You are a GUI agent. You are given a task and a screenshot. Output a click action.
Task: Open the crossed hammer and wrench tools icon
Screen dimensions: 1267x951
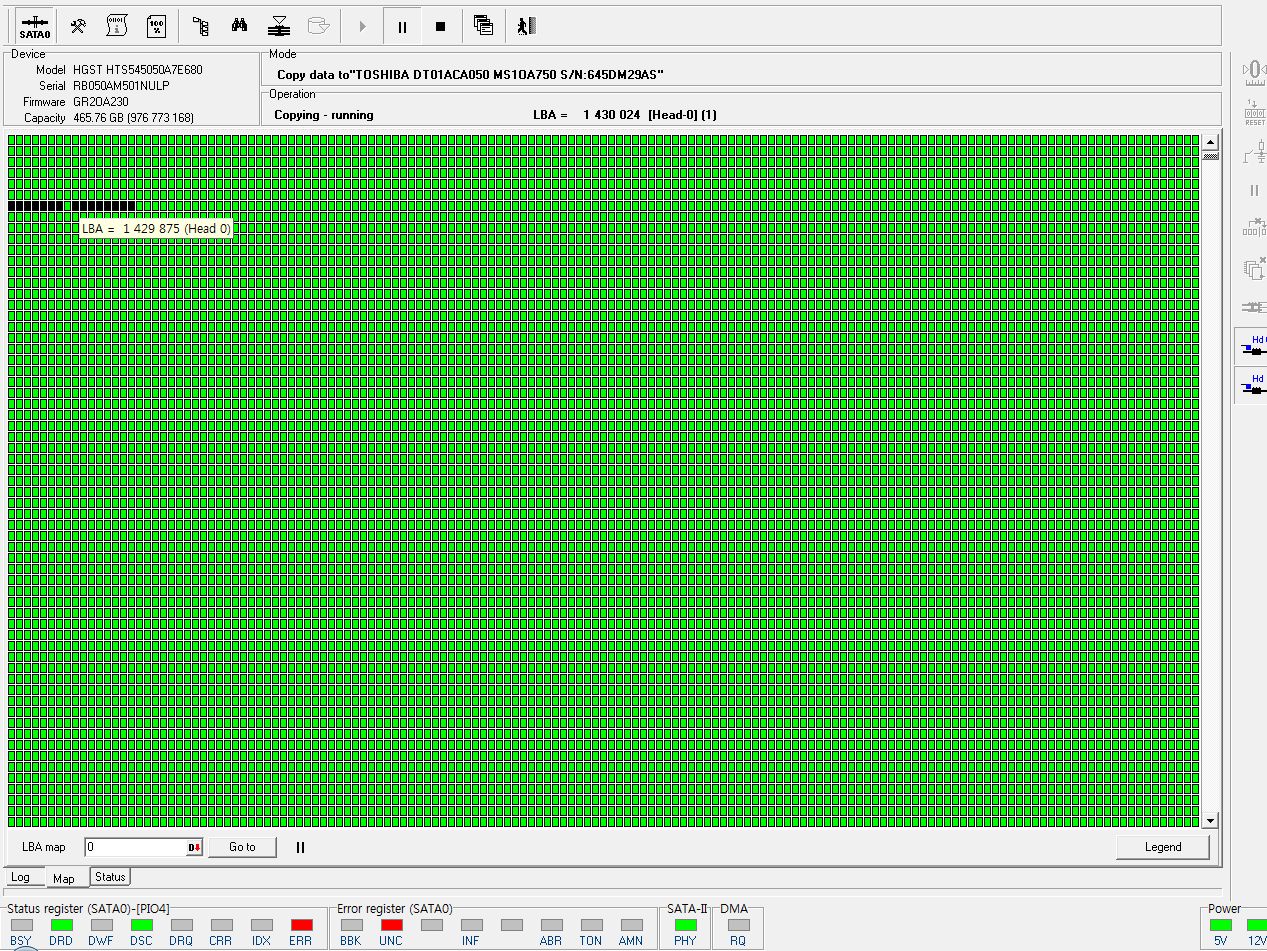[77, 26]
